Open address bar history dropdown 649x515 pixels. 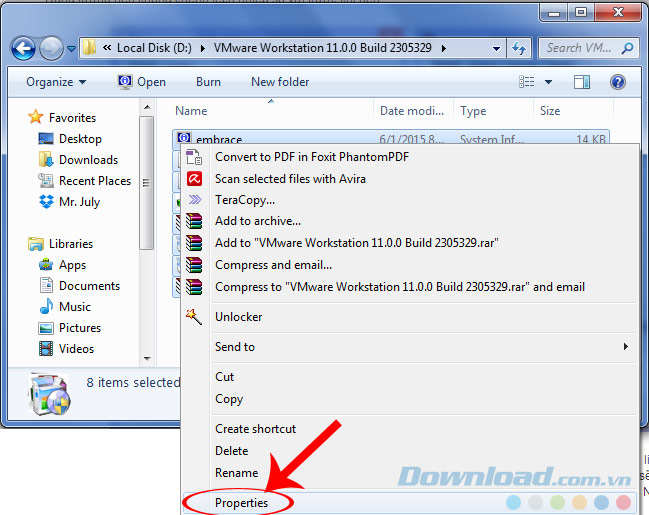tap(496, 48)
